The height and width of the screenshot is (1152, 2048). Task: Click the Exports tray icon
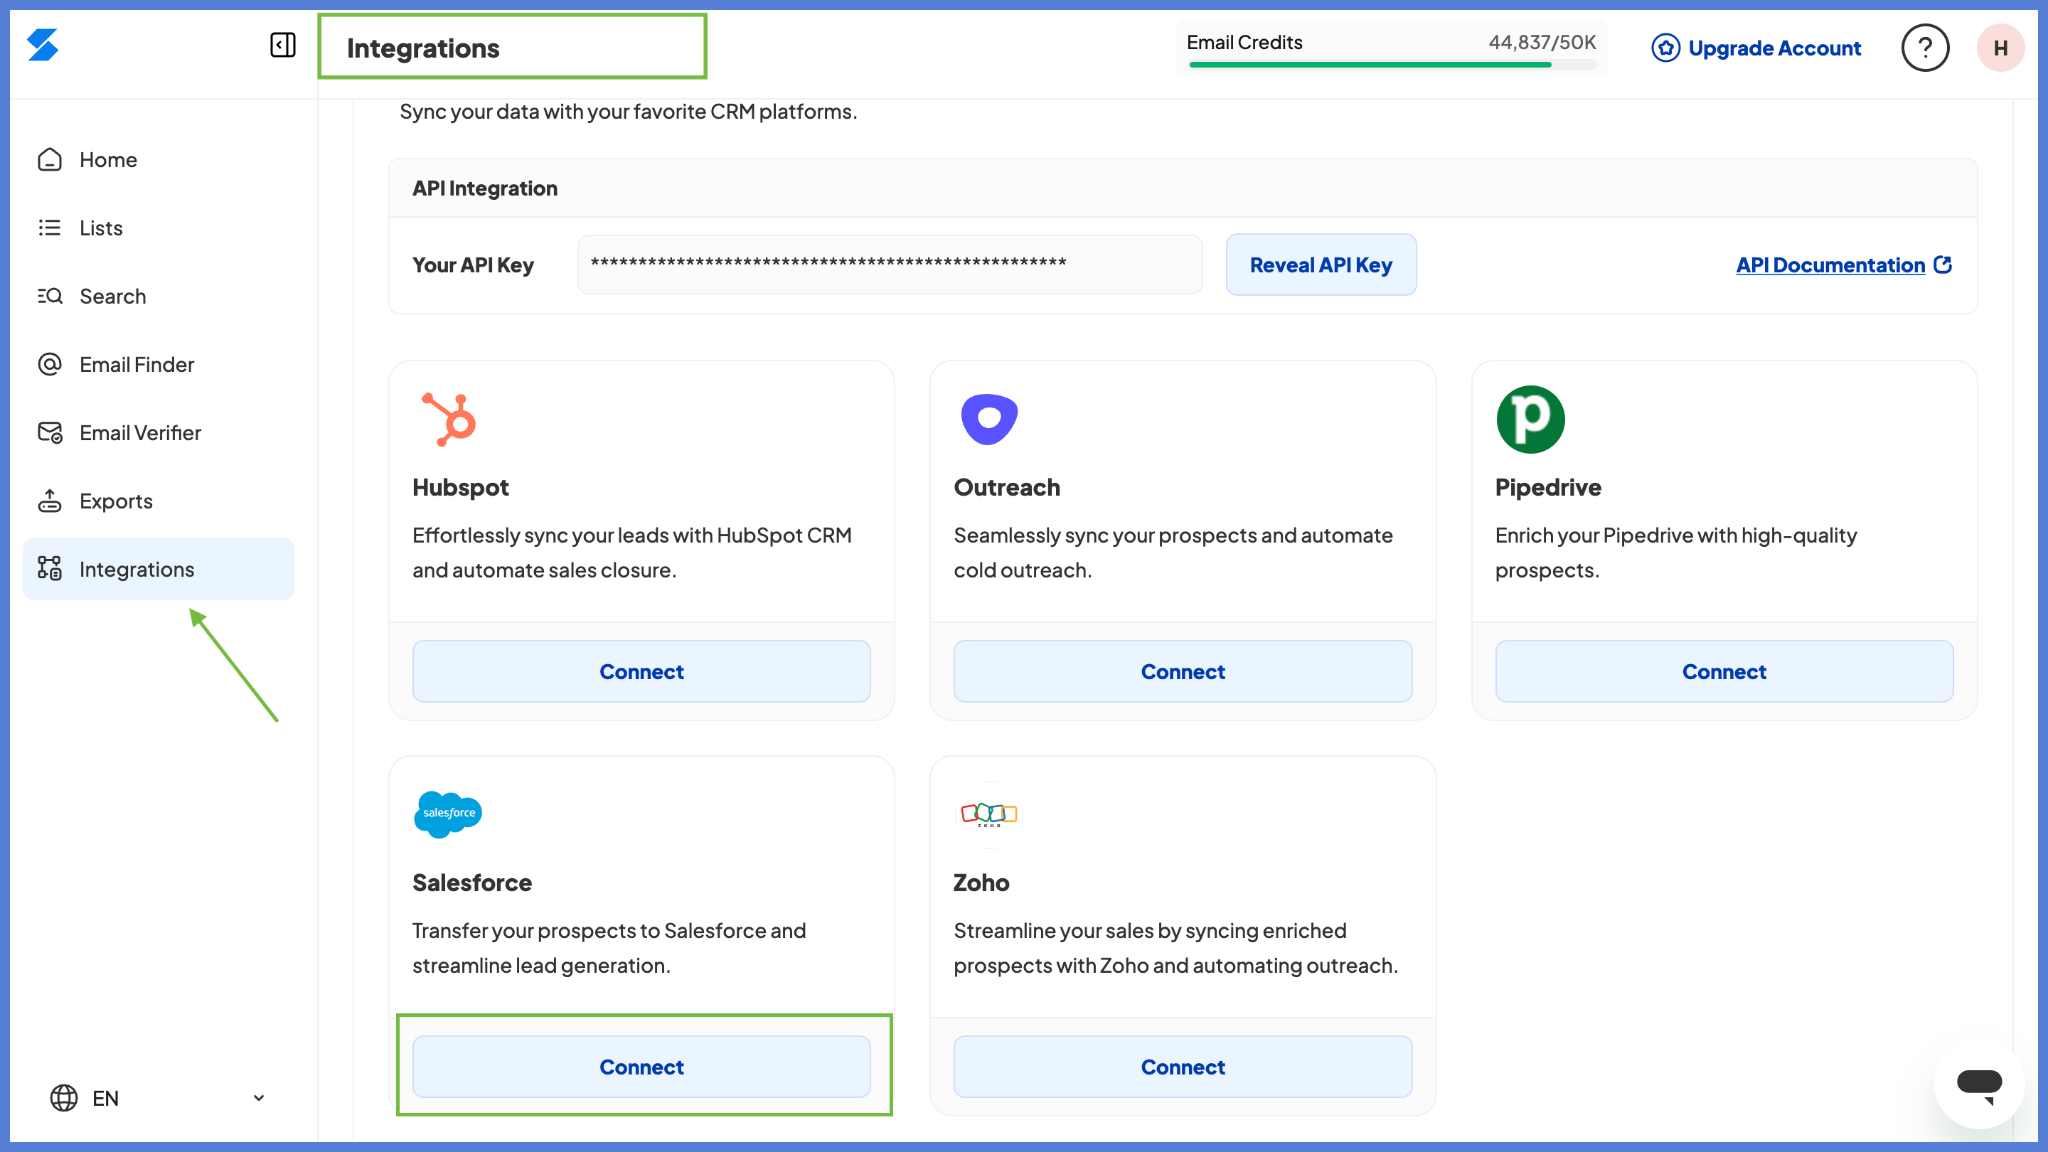50,501
